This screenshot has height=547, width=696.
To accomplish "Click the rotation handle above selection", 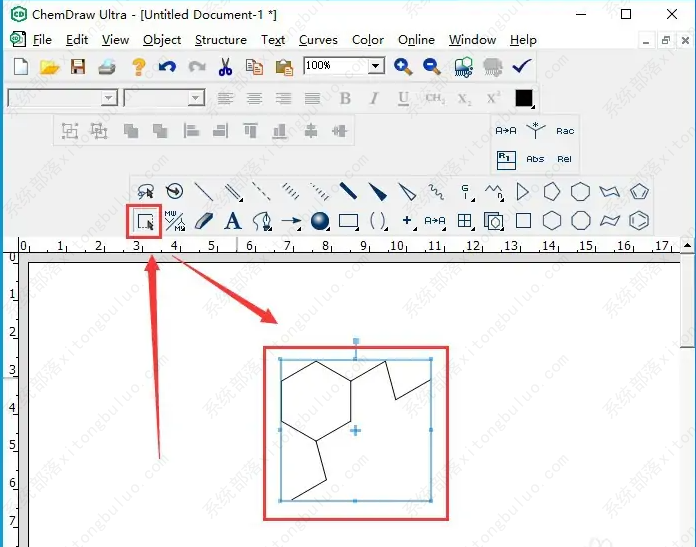I will (356, 341).
